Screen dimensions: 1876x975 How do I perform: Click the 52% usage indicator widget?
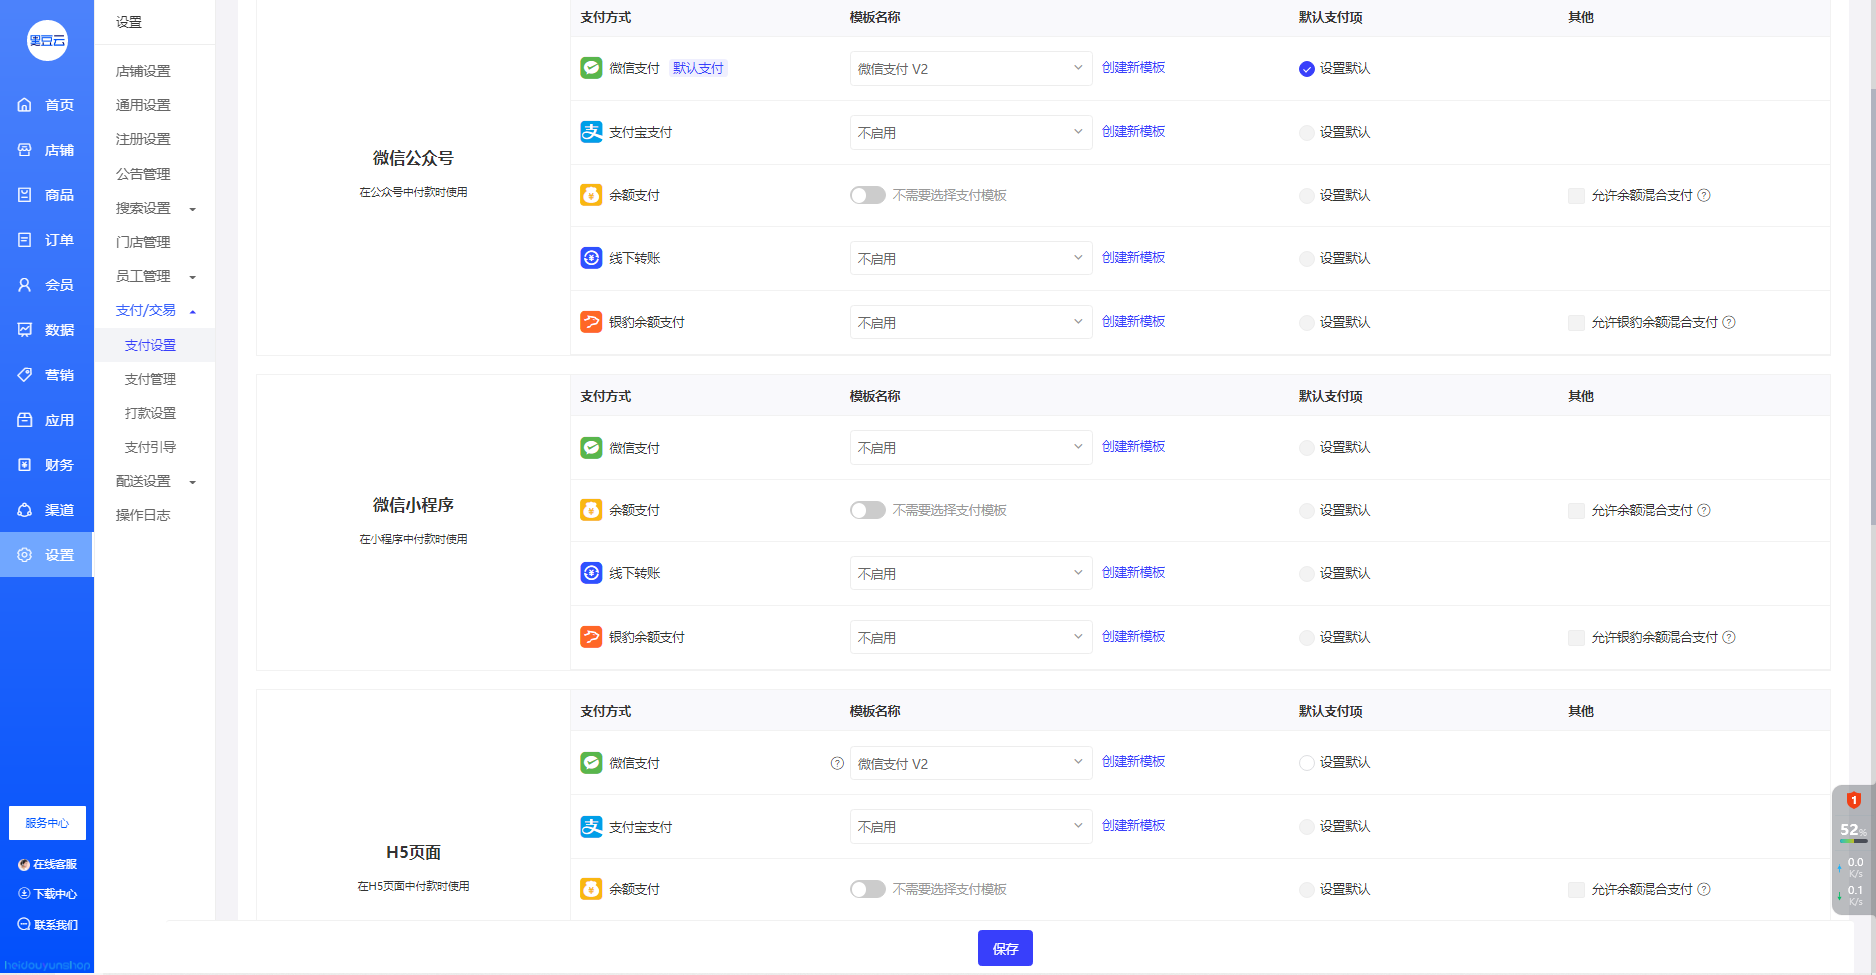[x=1853, y=831]
